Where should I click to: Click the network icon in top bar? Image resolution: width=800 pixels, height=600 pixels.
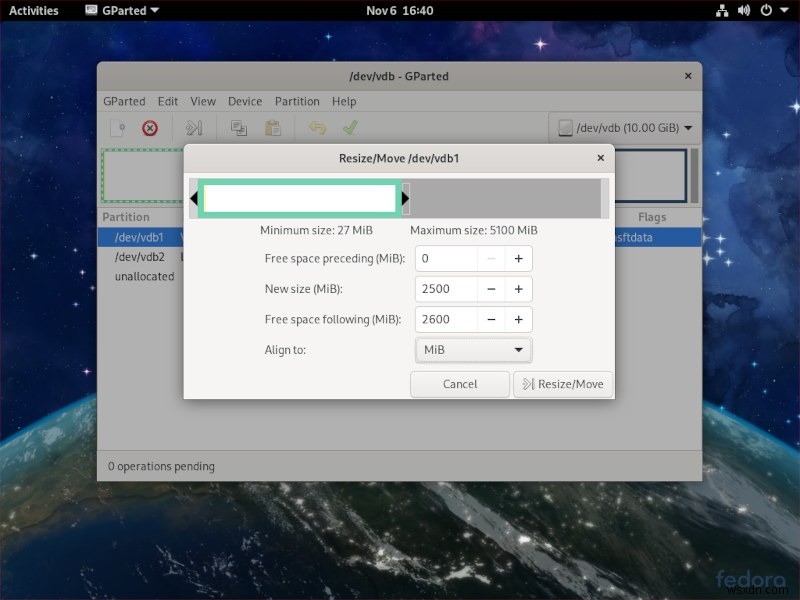point(721,11)
